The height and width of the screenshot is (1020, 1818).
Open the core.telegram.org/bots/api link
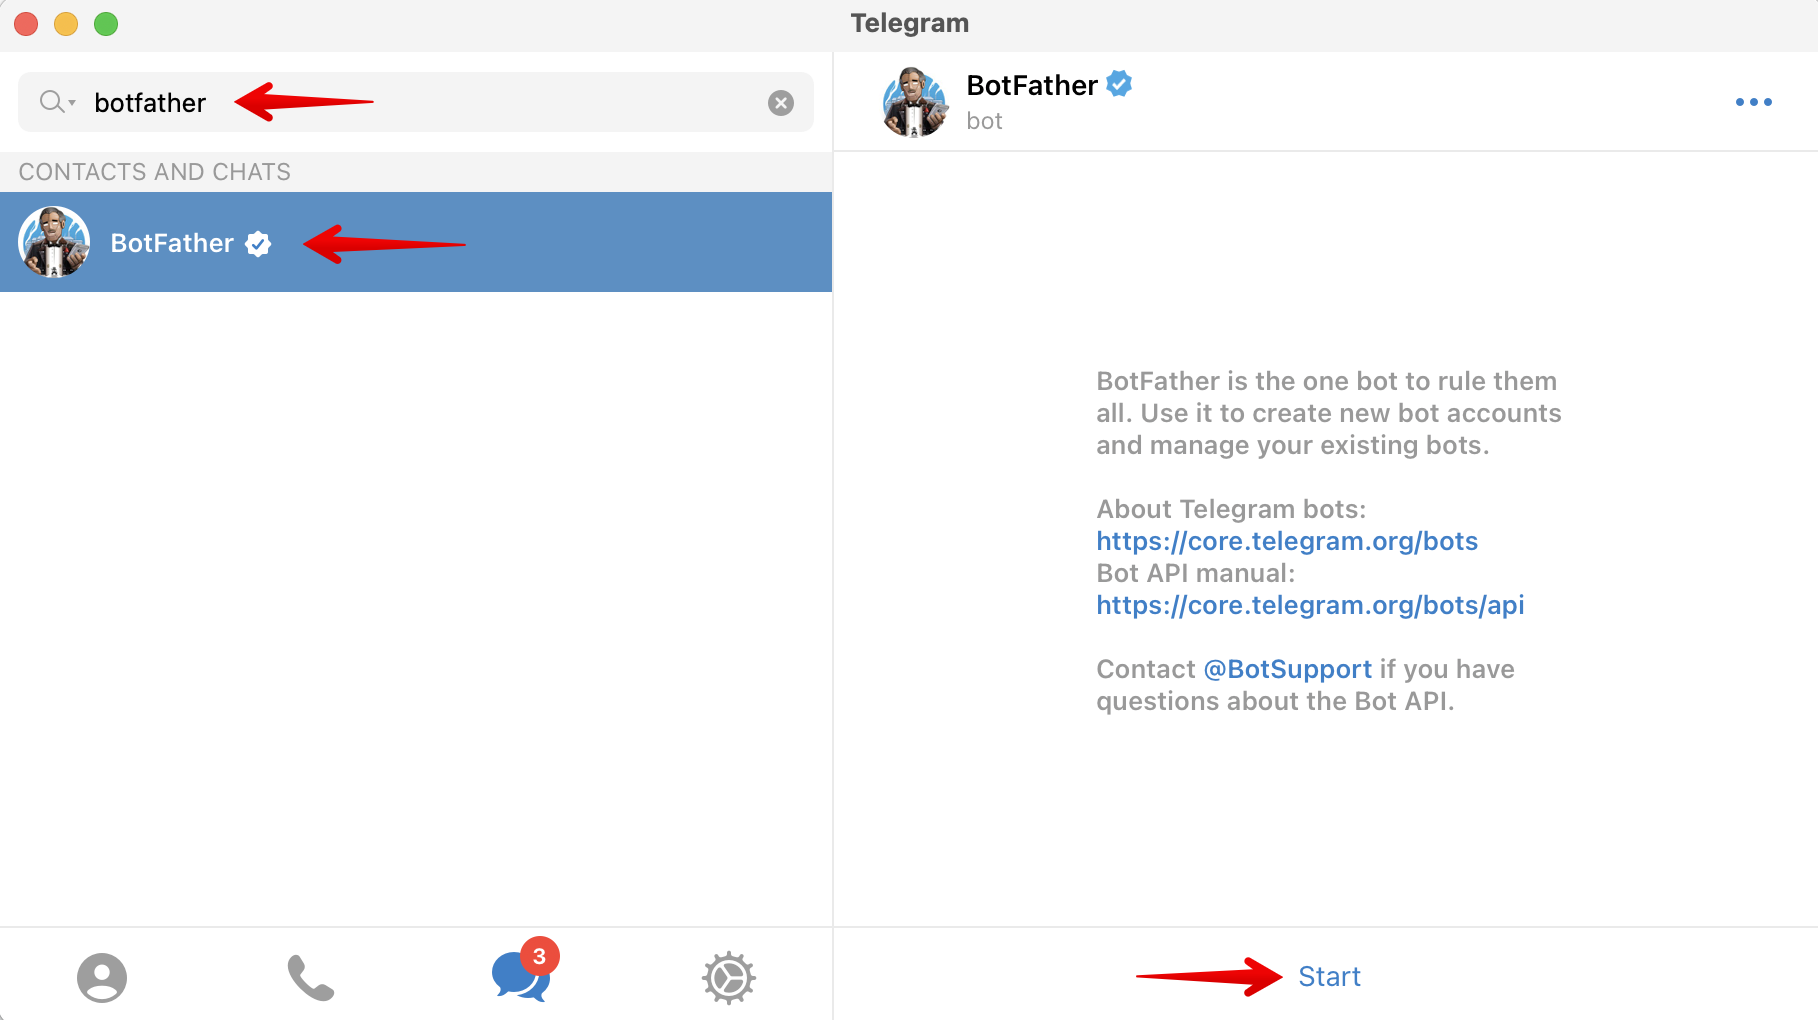click(x=1310, y=605)
